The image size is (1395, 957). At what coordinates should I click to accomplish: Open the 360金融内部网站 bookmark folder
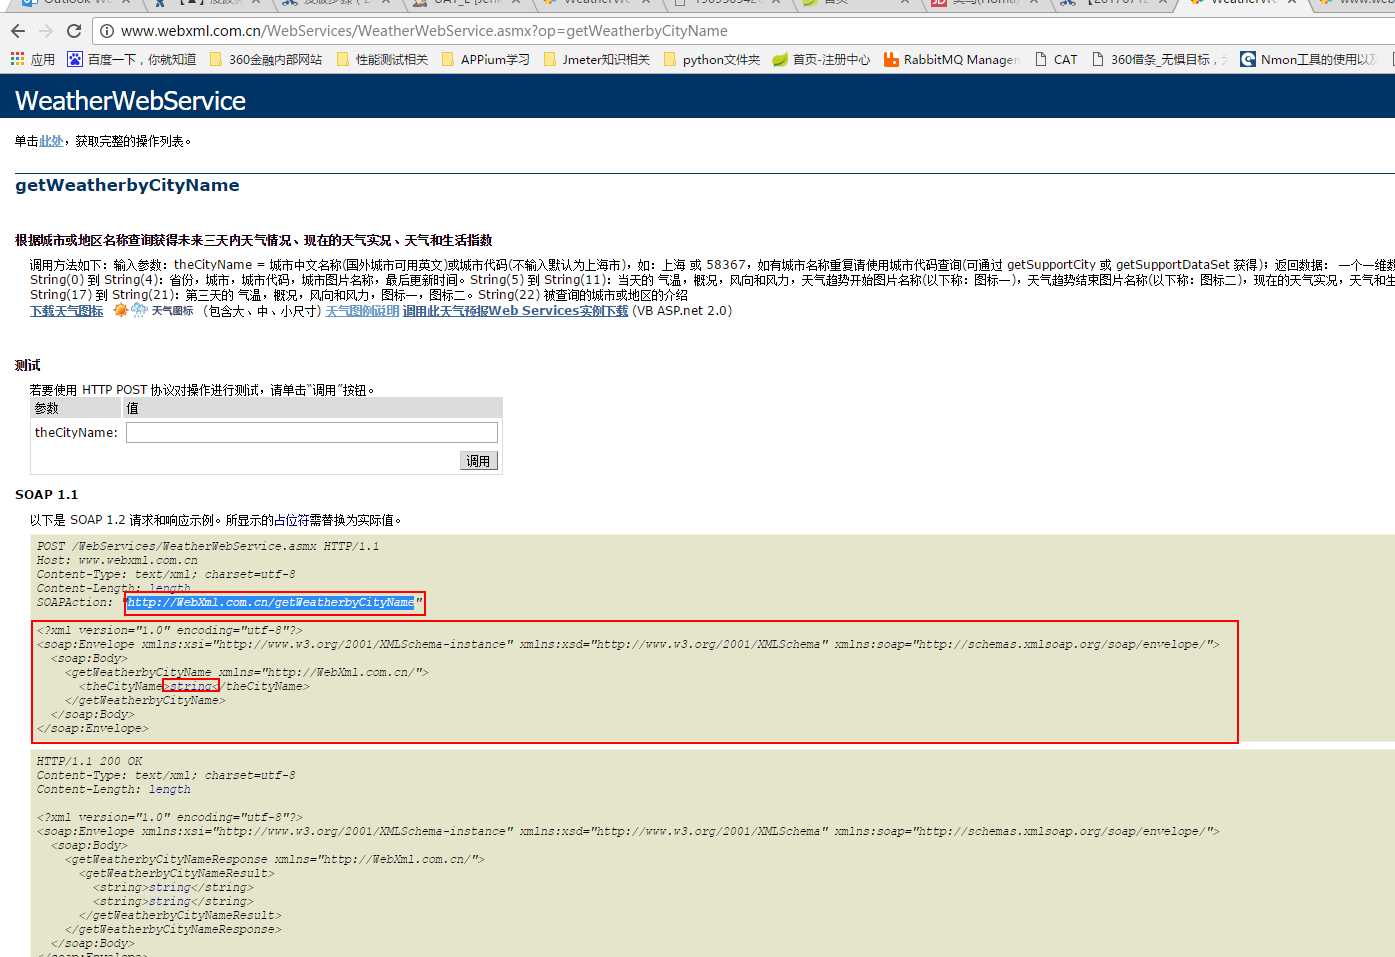pyautogui.click(x=265, y=59)
